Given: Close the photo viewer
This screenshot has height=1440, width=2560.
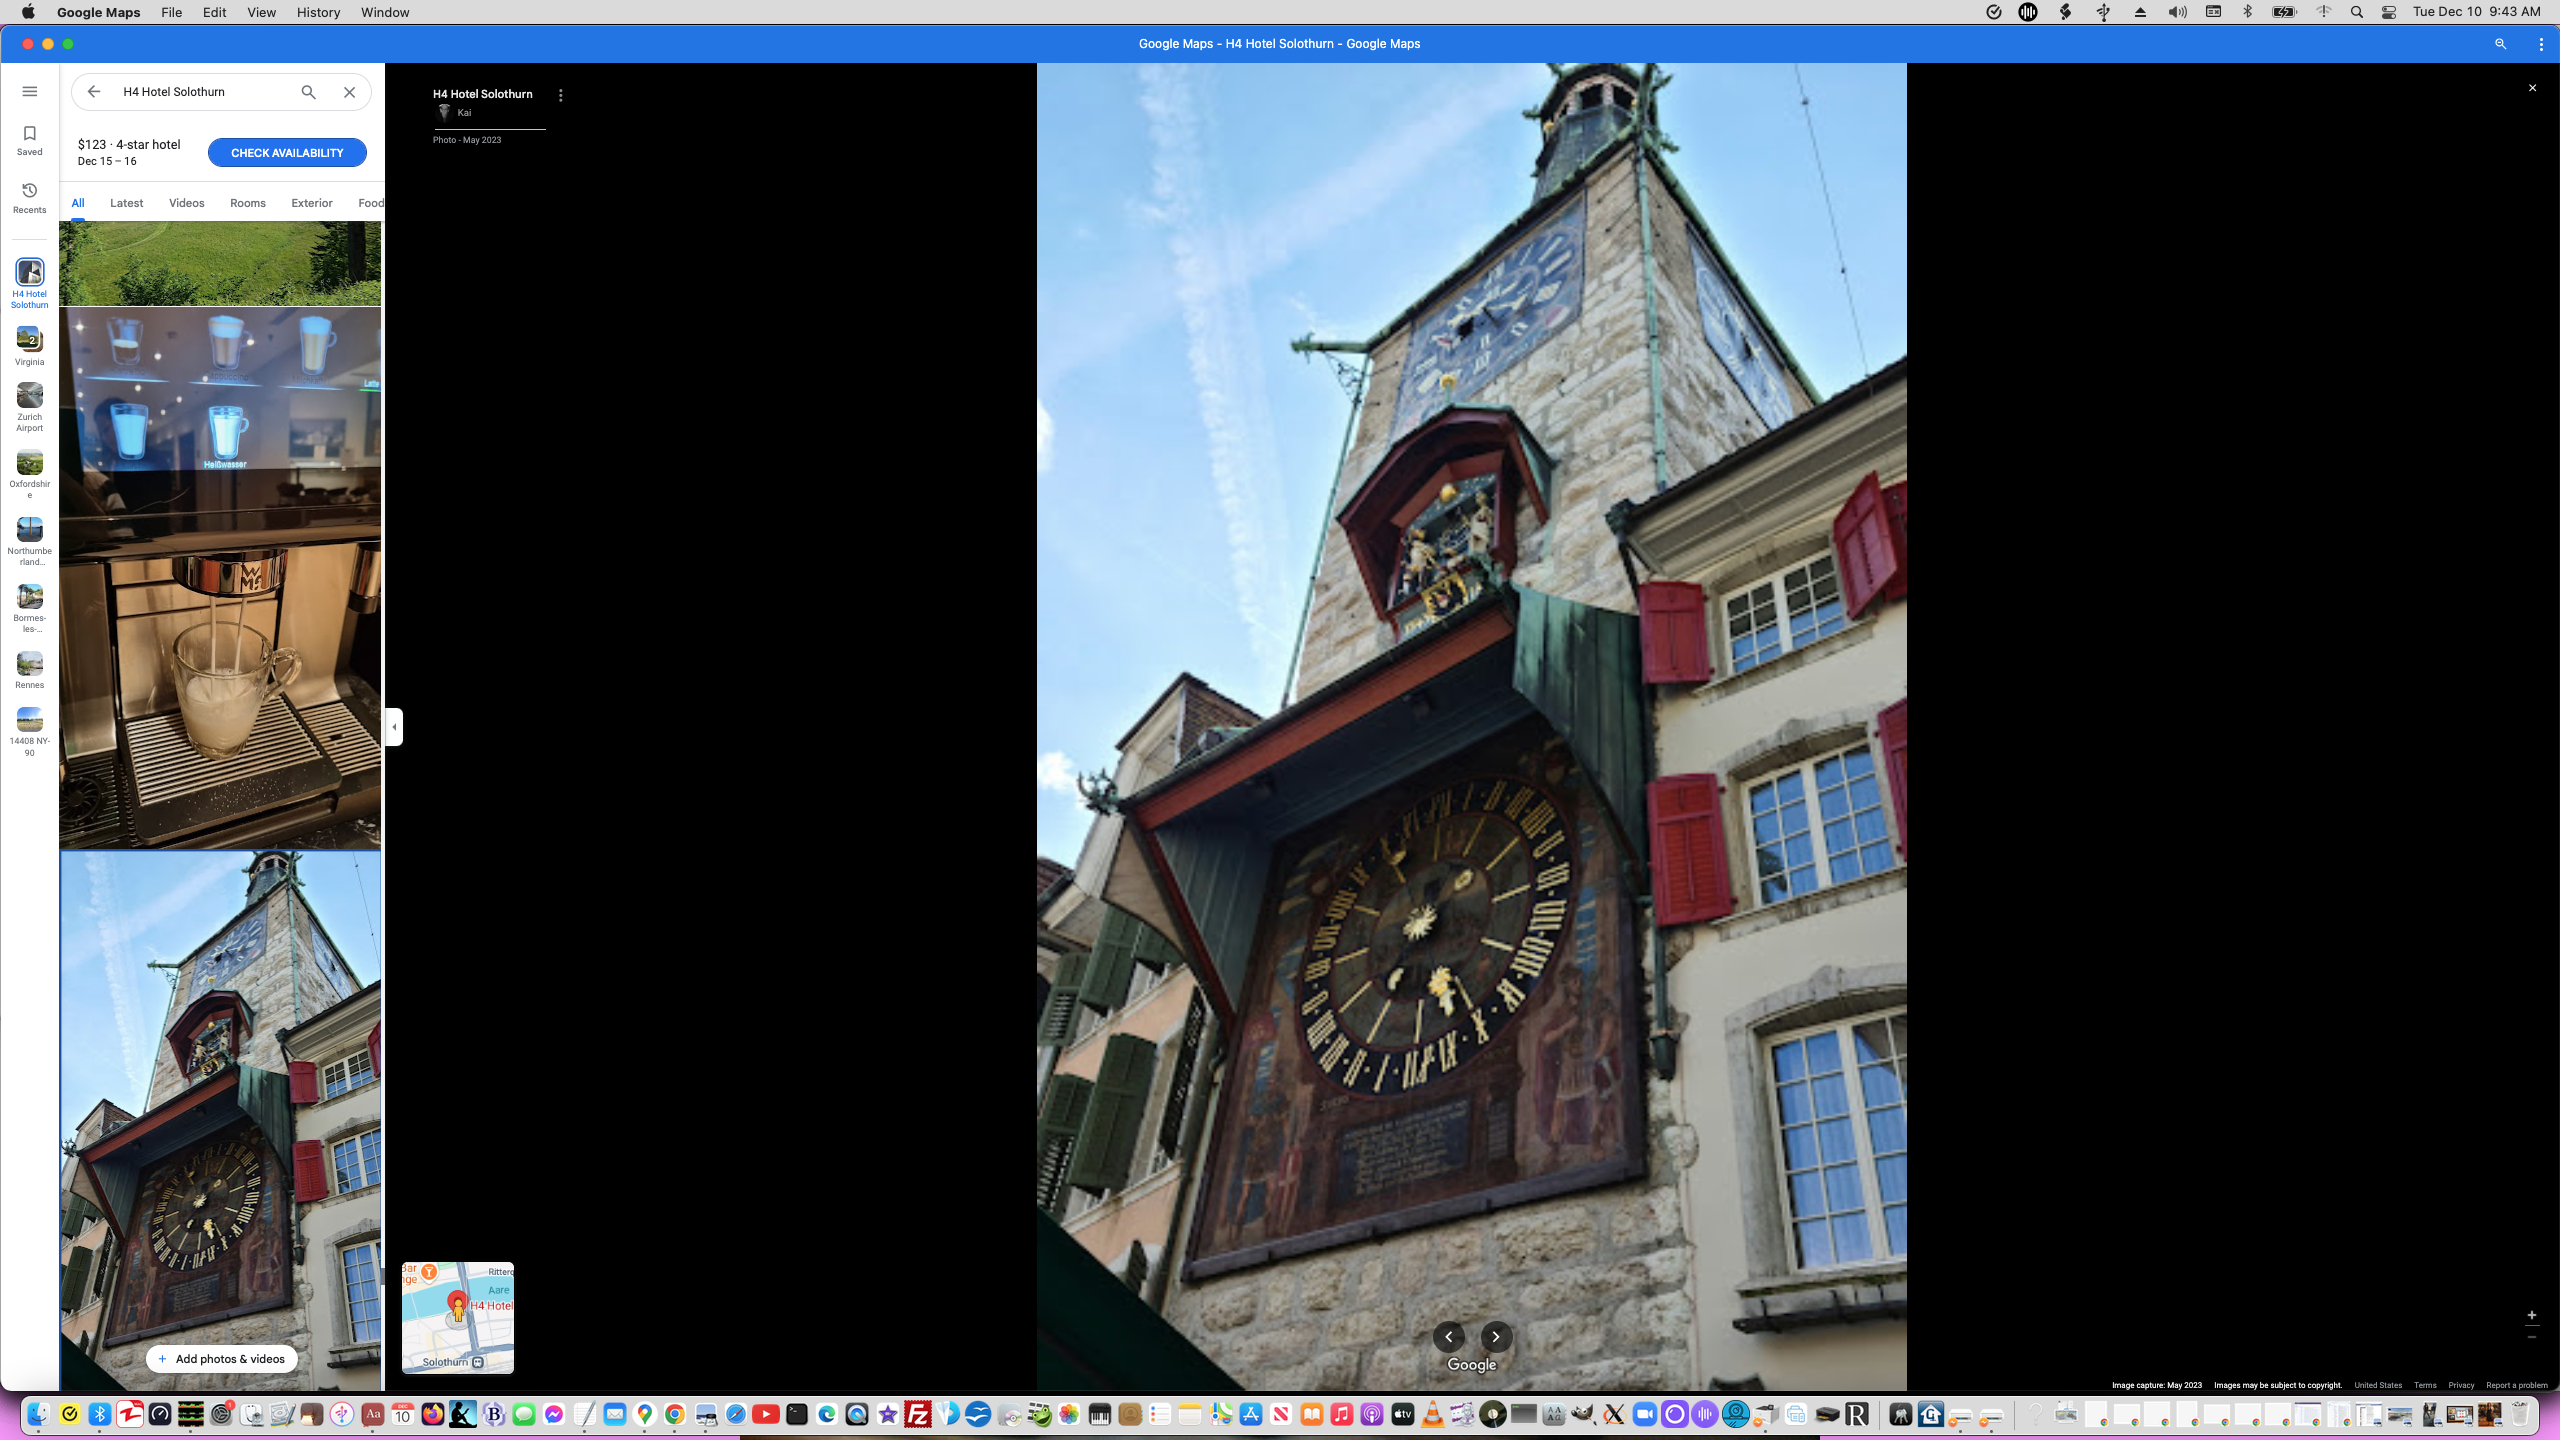Looking at the screenshot, I should coord(2533,87).
